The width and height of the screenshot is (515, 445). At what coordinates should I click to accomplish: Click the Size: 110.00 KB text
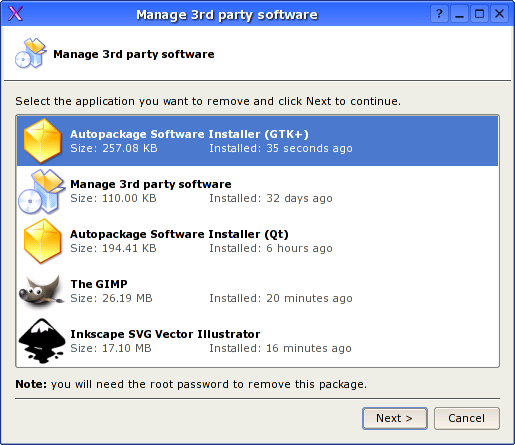click(x=113, y=198)
